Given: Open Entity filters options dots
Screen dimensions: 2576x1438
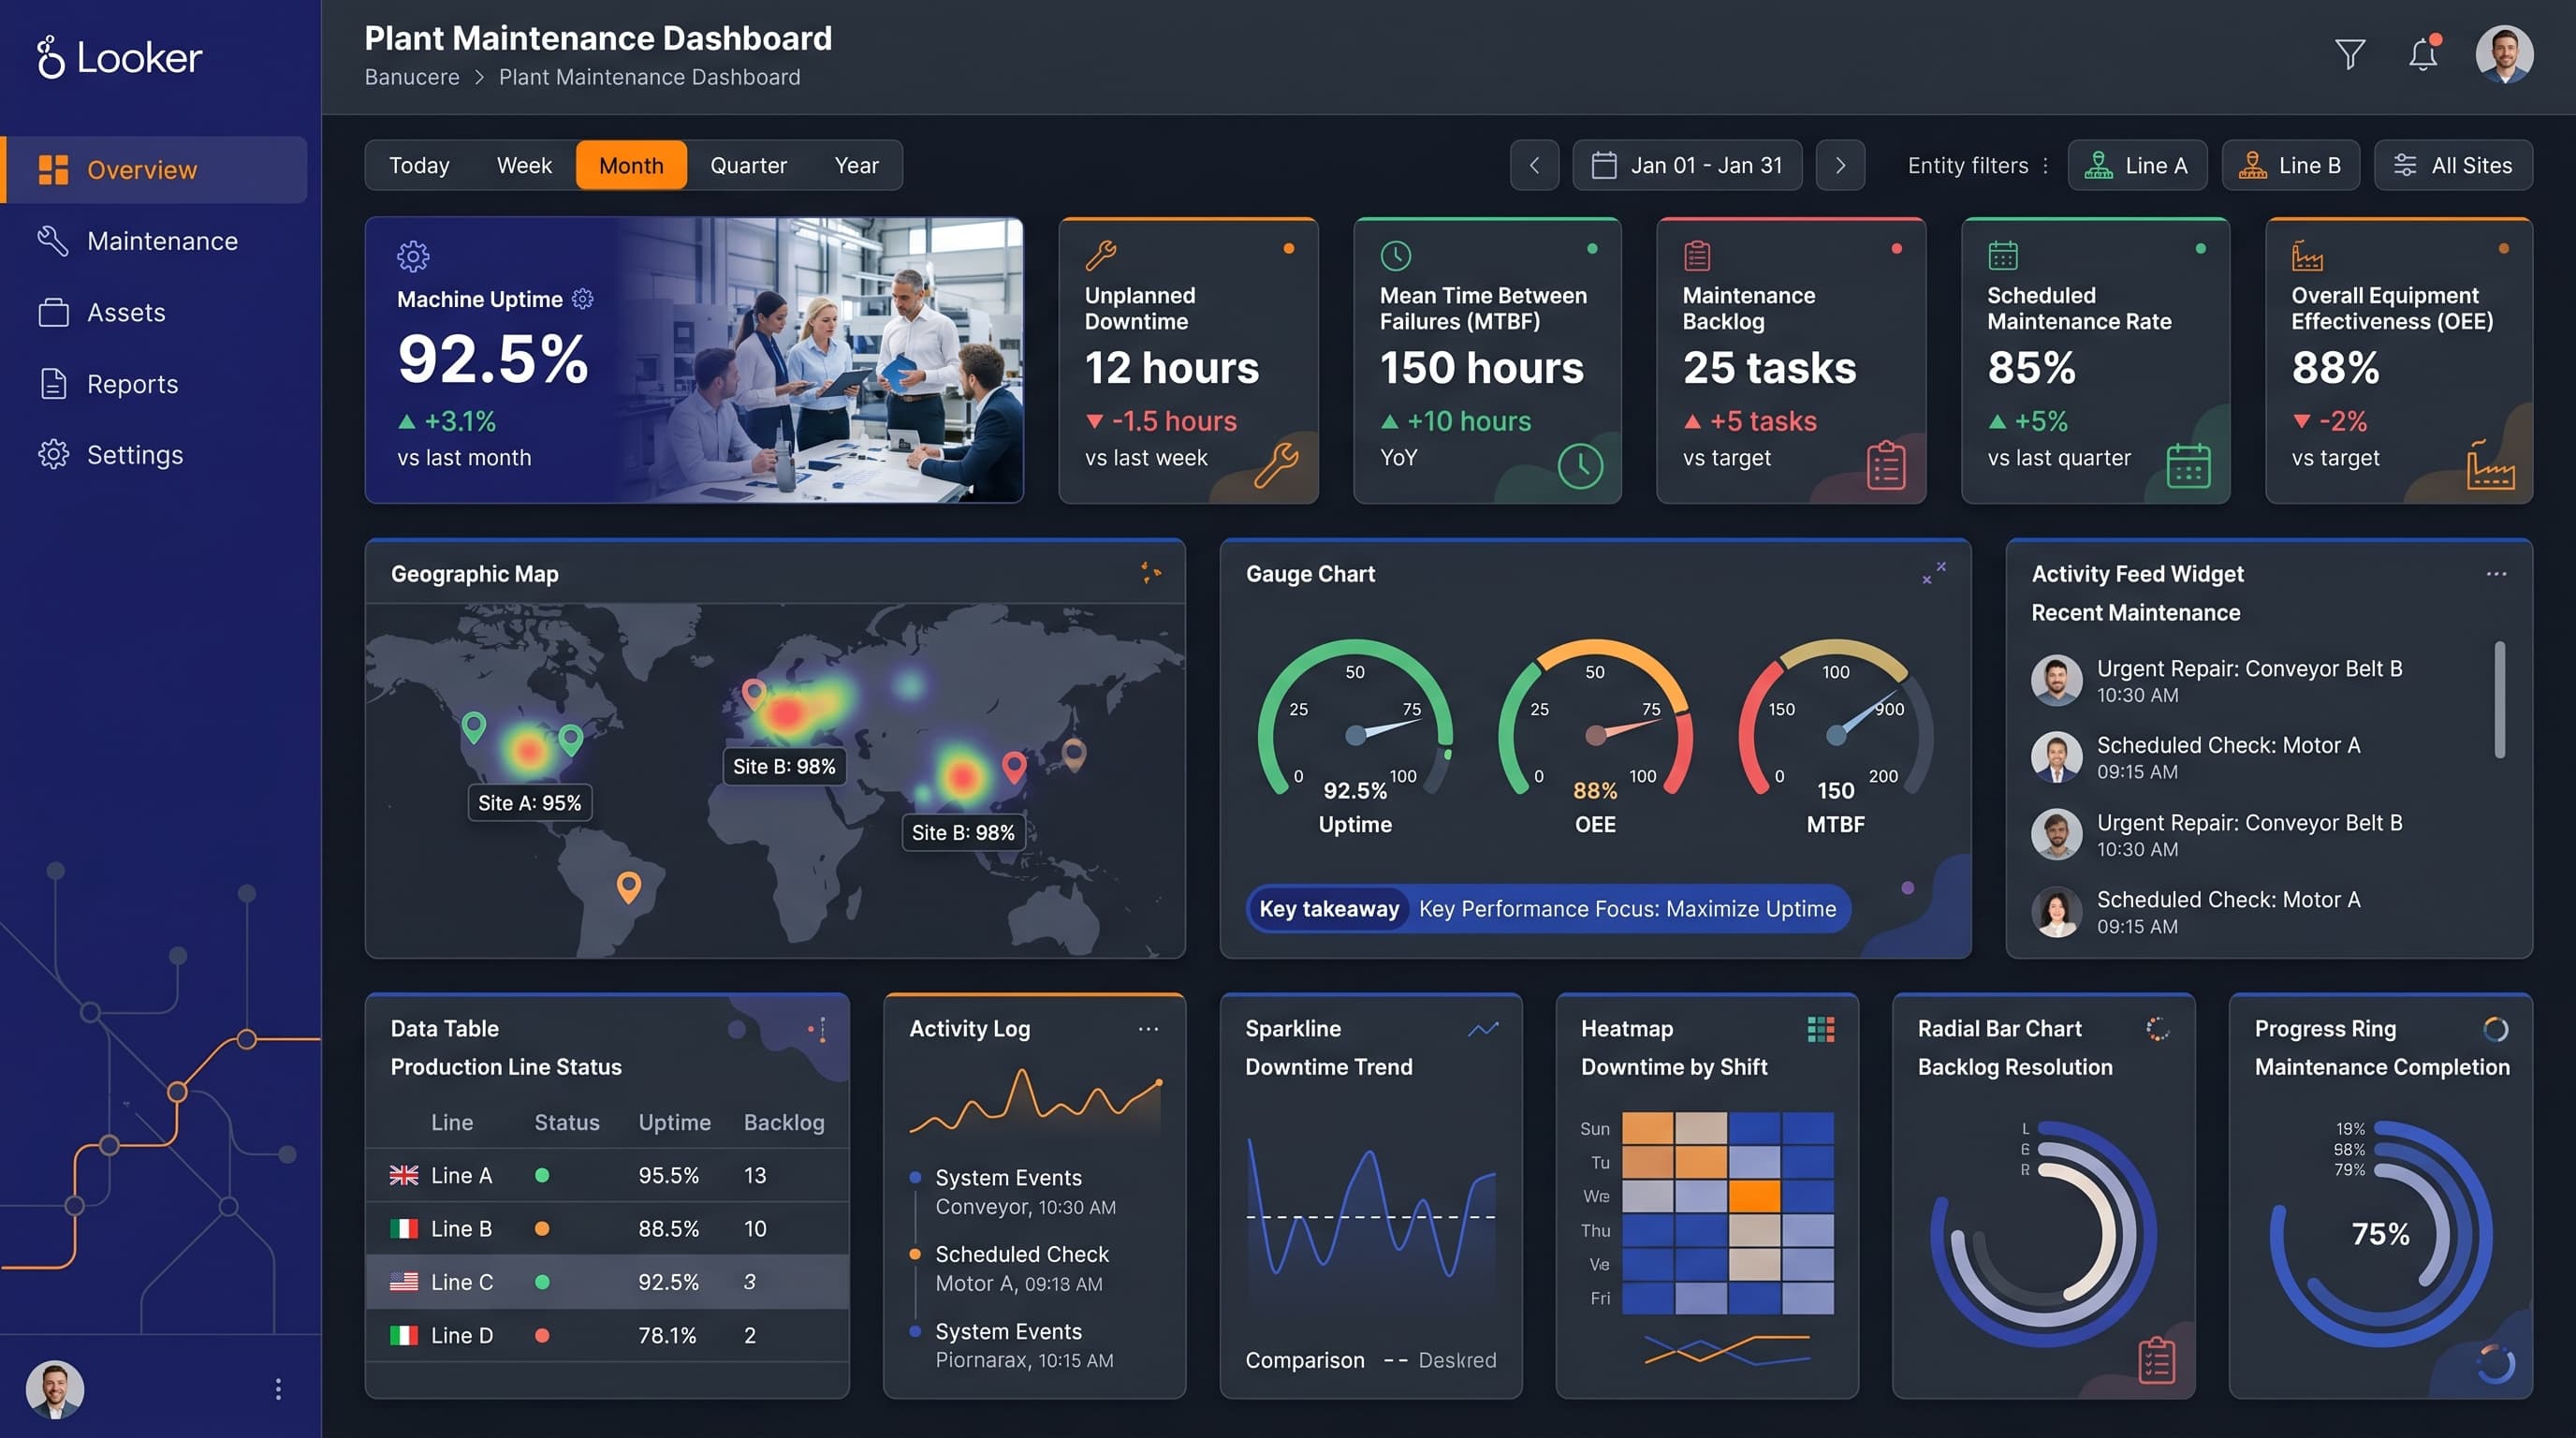Looking at the screenshot, I should pyautogui.click(x=2045, y=165).
